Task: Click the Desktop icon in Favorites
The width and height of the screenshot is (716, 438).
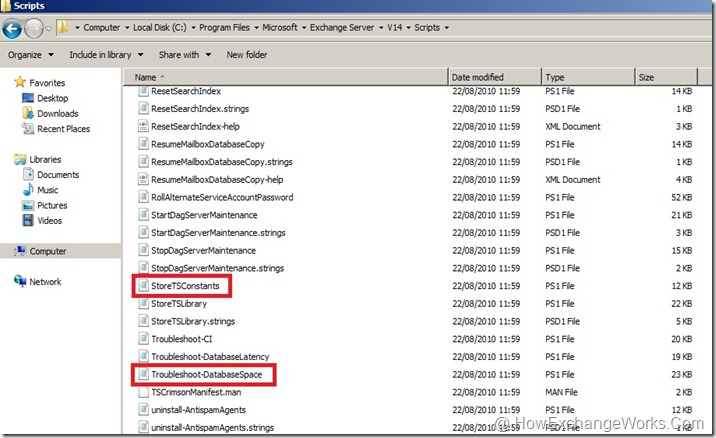Action: tap(28, 98)
